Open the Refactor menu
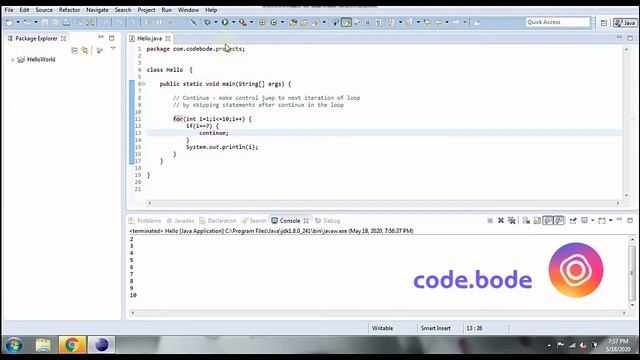 tap(69, 10)
